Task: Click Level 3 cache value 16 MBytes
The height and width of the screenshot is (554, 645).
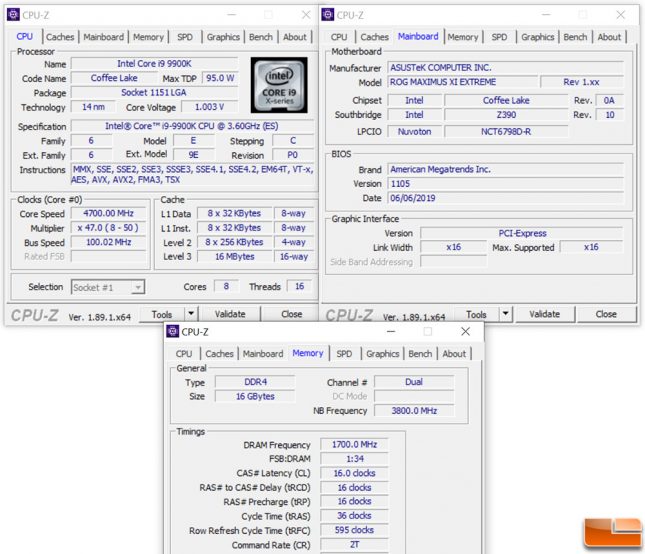Action: 235,257
